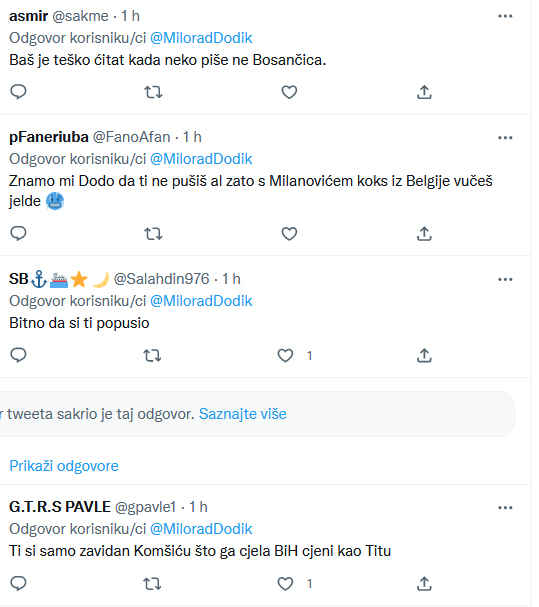This screenshot has width=539, height=607.
Task: Retweet the Salahdin976 reply
Action: point(152,355)
